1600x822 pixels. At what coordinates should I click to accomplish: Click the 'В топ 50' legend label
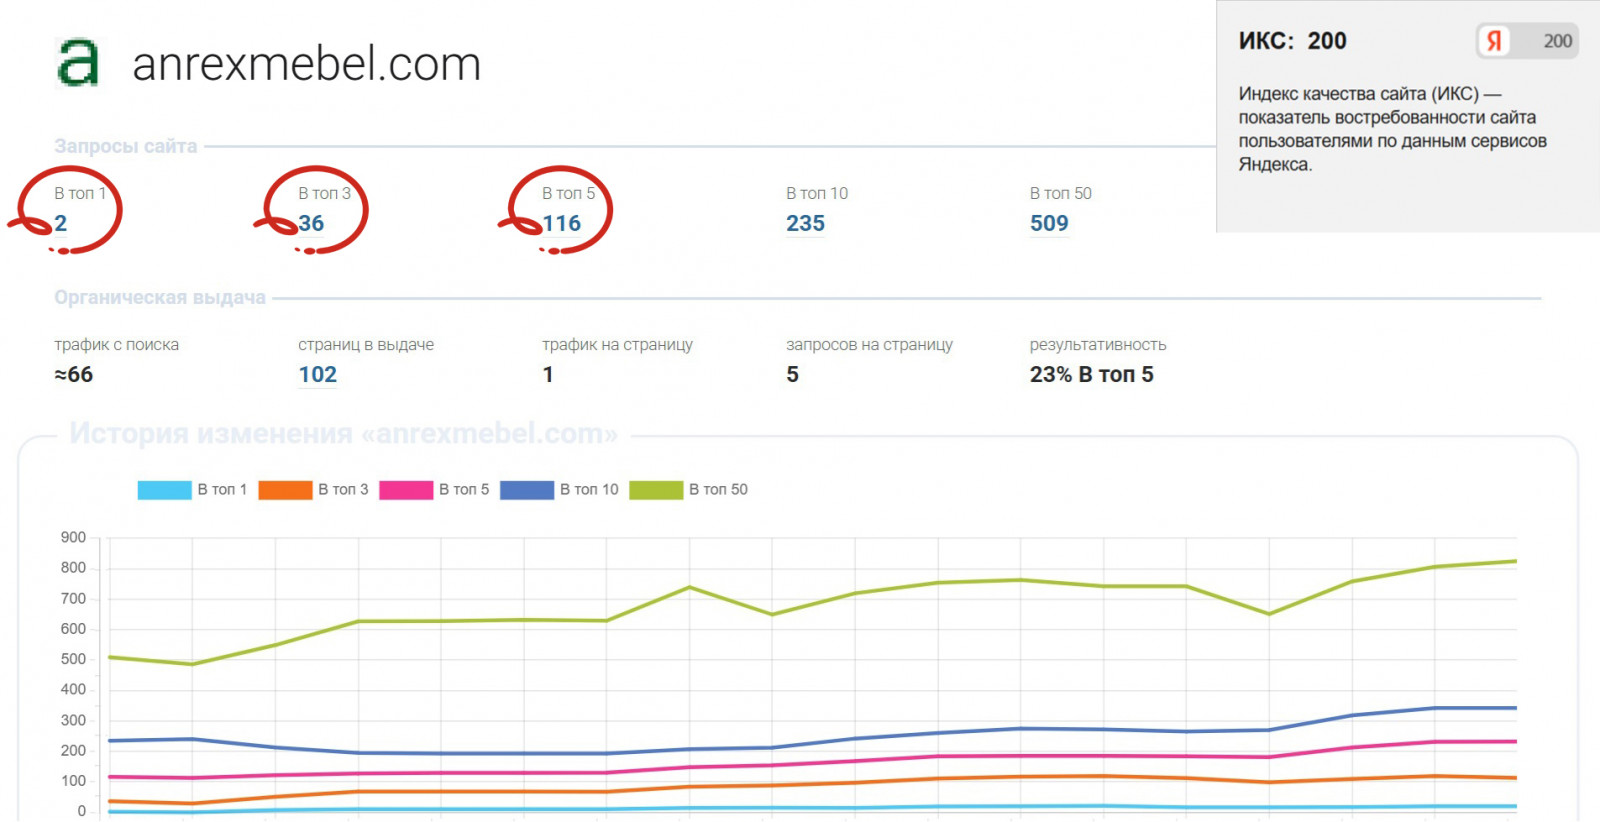718,490
